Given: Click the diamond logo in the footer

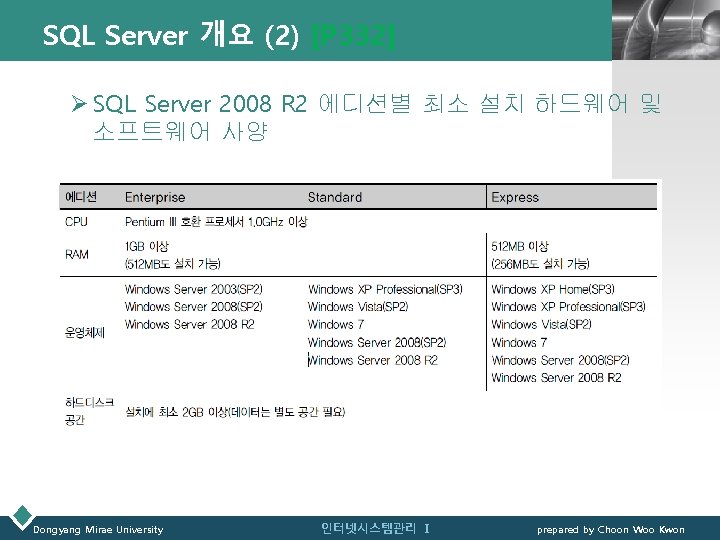Looking at the screenshot, I should tap(22, 516).
